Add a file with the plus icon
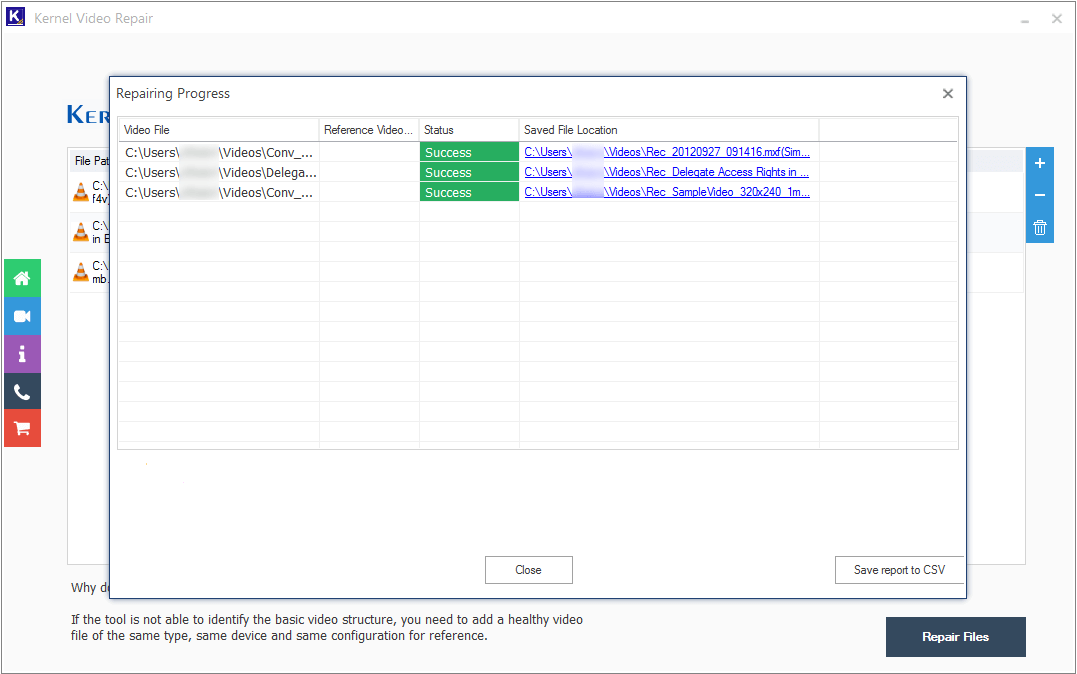The image size is (1077, 674). [1040, 164]
